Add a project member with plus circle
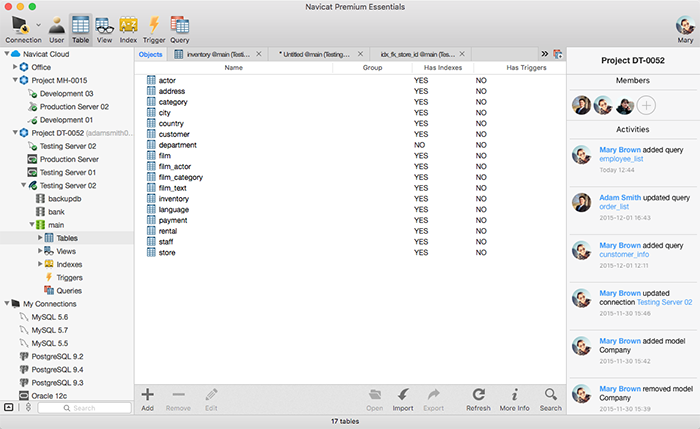The width and height of the screenshot is (700, 429). pyautogui.click(x=646, y=106)
